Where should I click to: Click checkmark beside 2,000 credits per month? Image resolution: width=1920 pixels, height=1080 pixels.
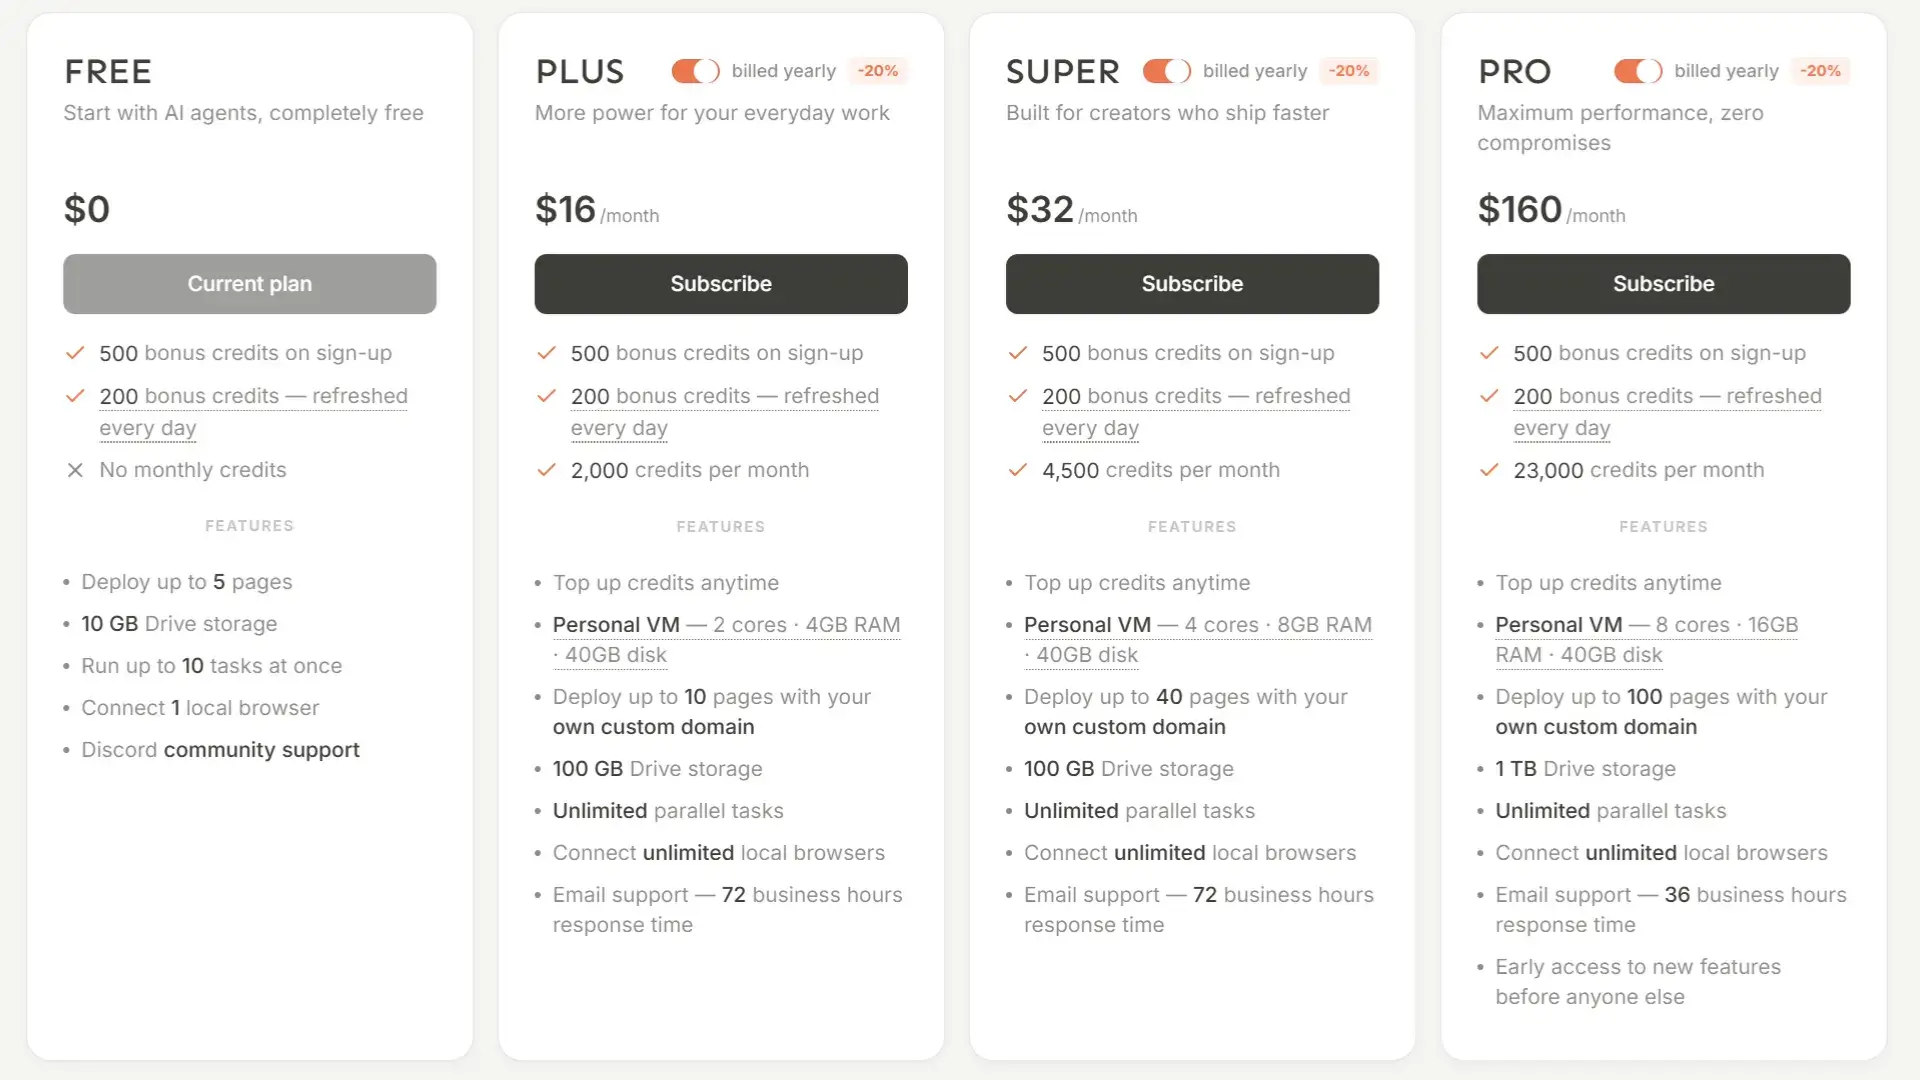(546, 470)
